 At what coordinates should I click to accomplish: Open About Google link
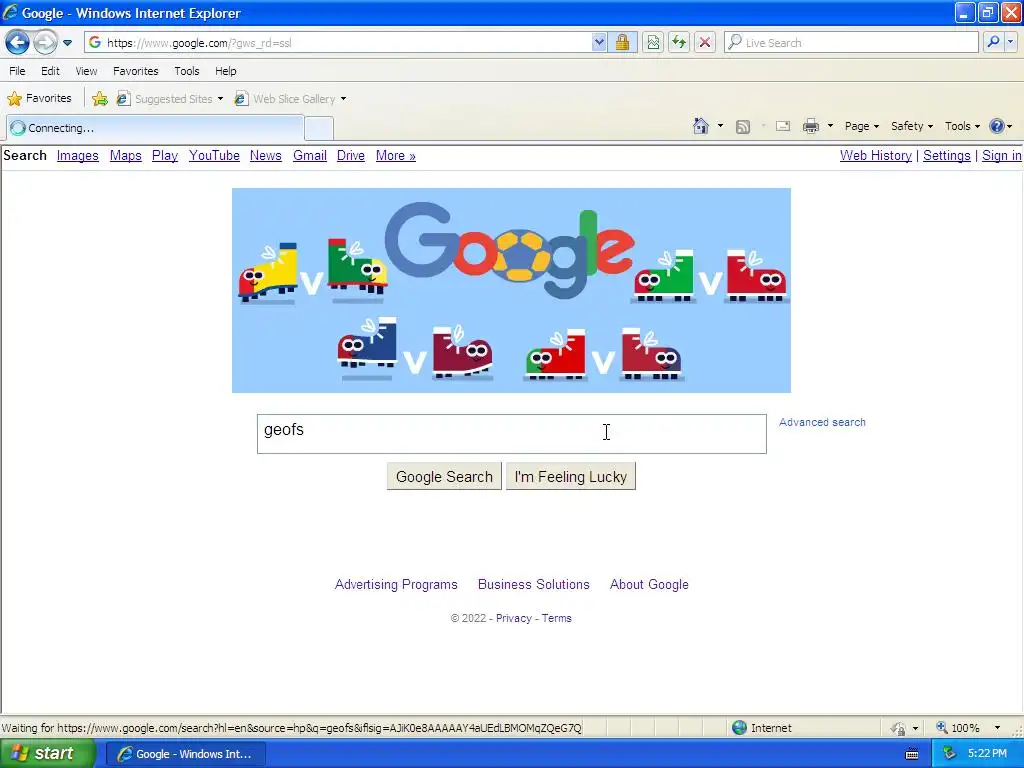(649, 584)
